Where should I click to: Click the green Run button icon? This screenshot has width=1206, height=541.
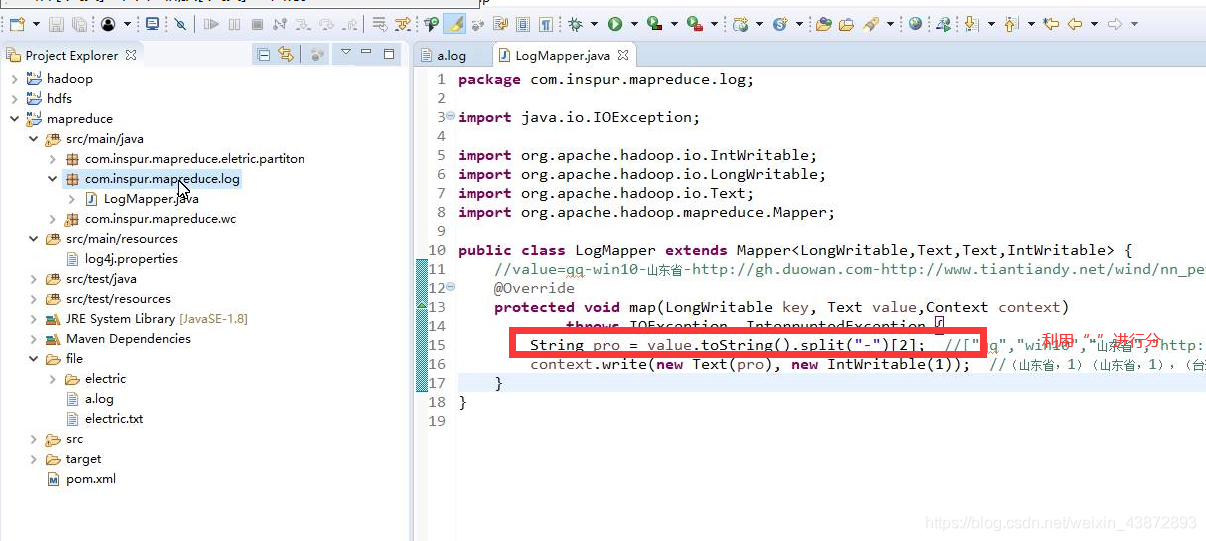point(615,24)
